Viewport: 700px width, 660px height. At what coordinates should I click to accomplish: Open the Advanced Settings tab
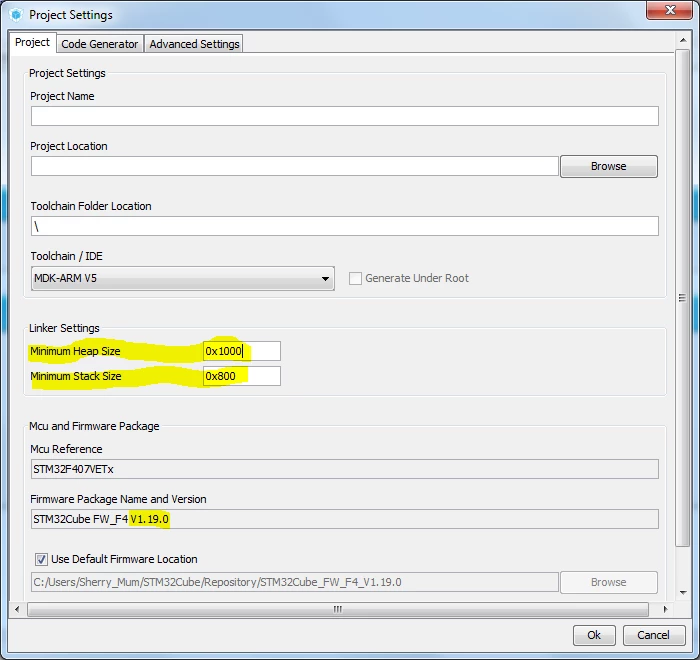(x=194, y=44)
